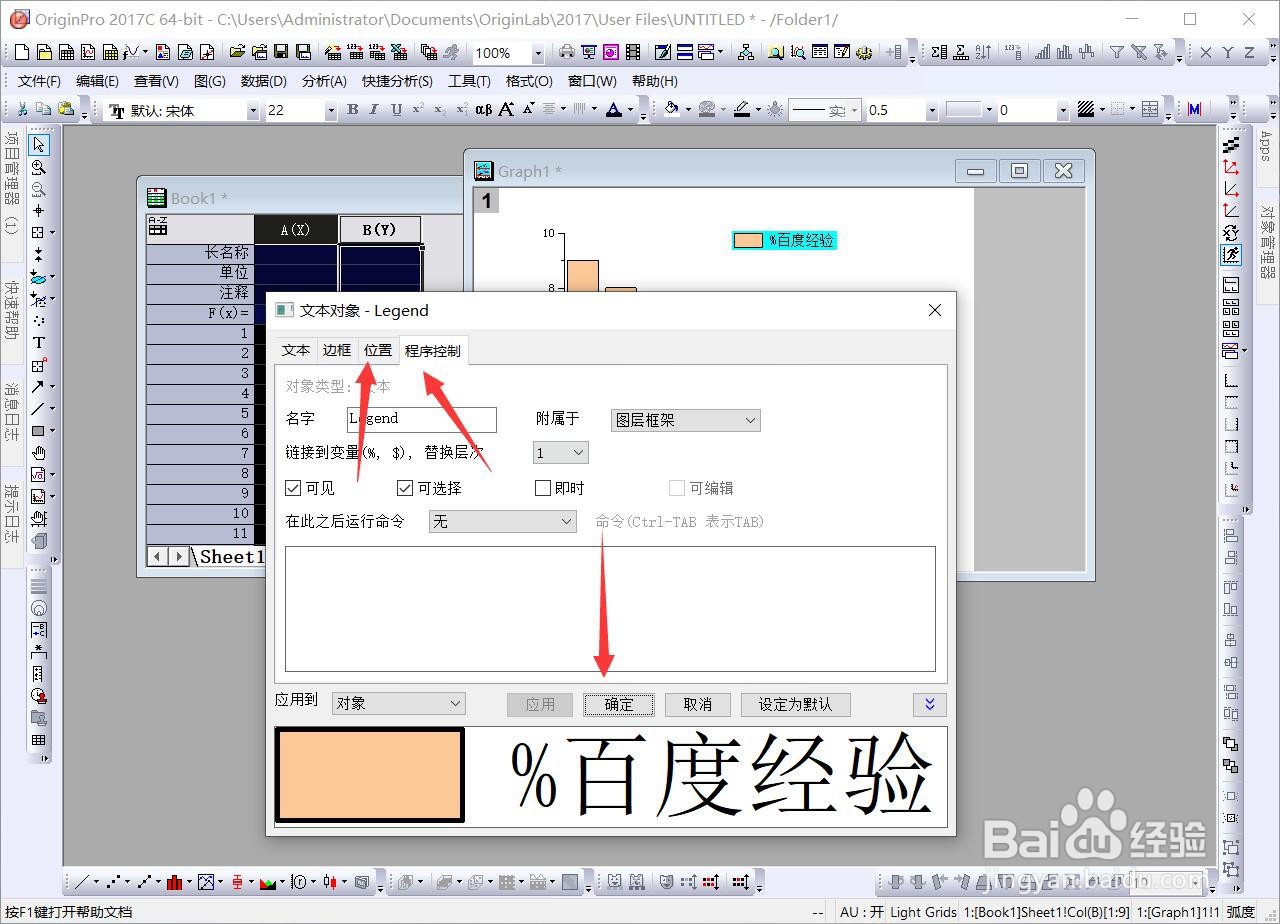Toggle the 可选择 checkbox
Image resolution: width=1280 pixels, height=924 pixels.
[405, 488]
